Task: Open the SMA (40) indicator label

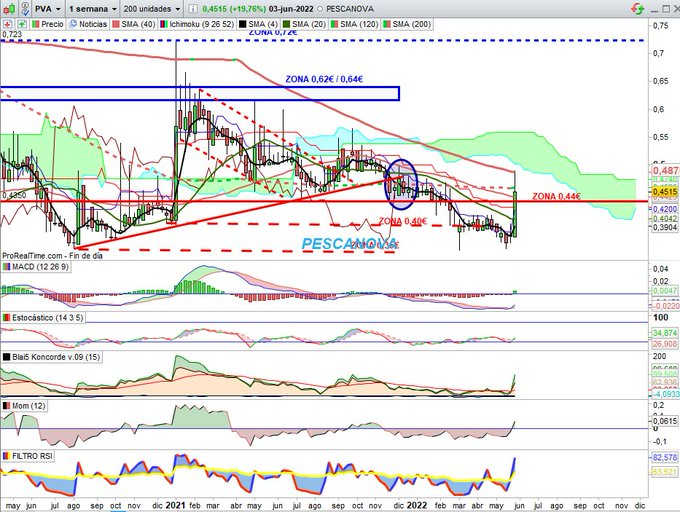Action: coord(134,24)
